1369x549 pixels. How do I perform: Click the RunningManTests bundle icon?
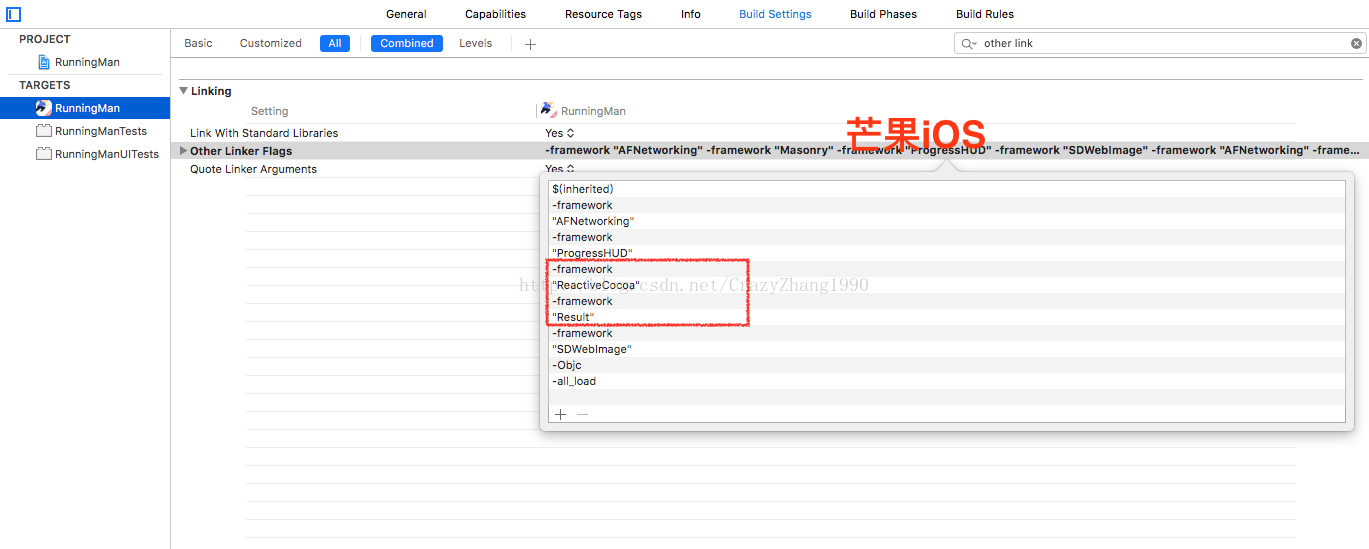tap(43, 131)
